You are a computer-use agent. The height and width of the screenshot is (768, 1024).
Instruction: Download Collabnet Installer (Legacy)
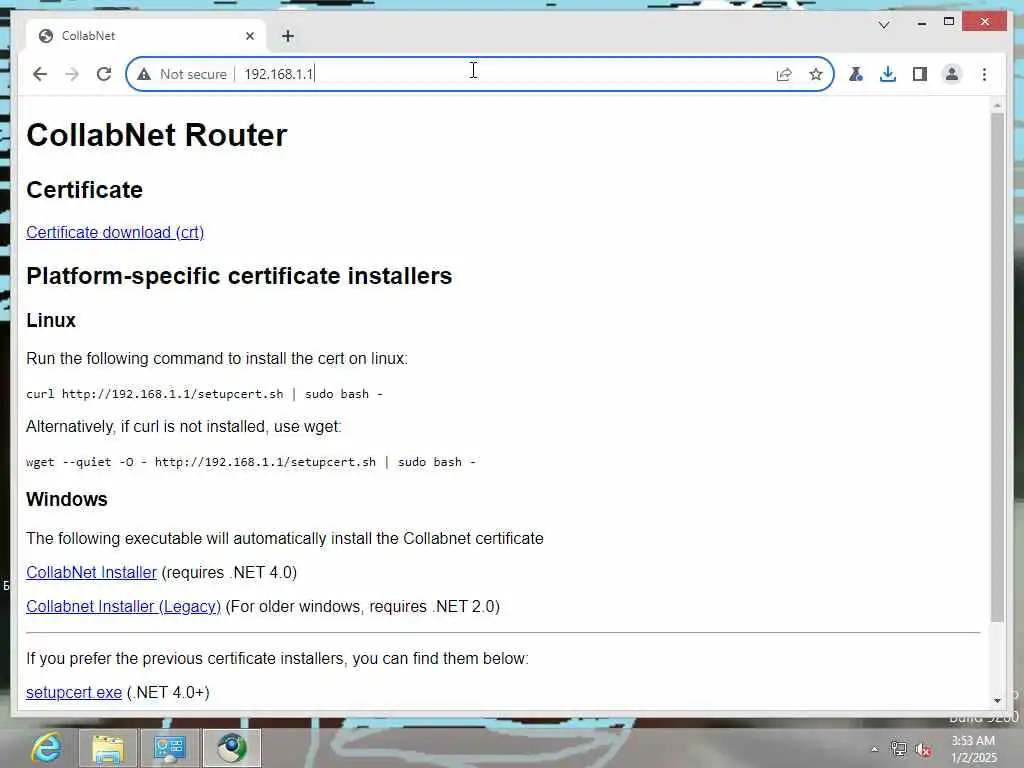point(123,606)
